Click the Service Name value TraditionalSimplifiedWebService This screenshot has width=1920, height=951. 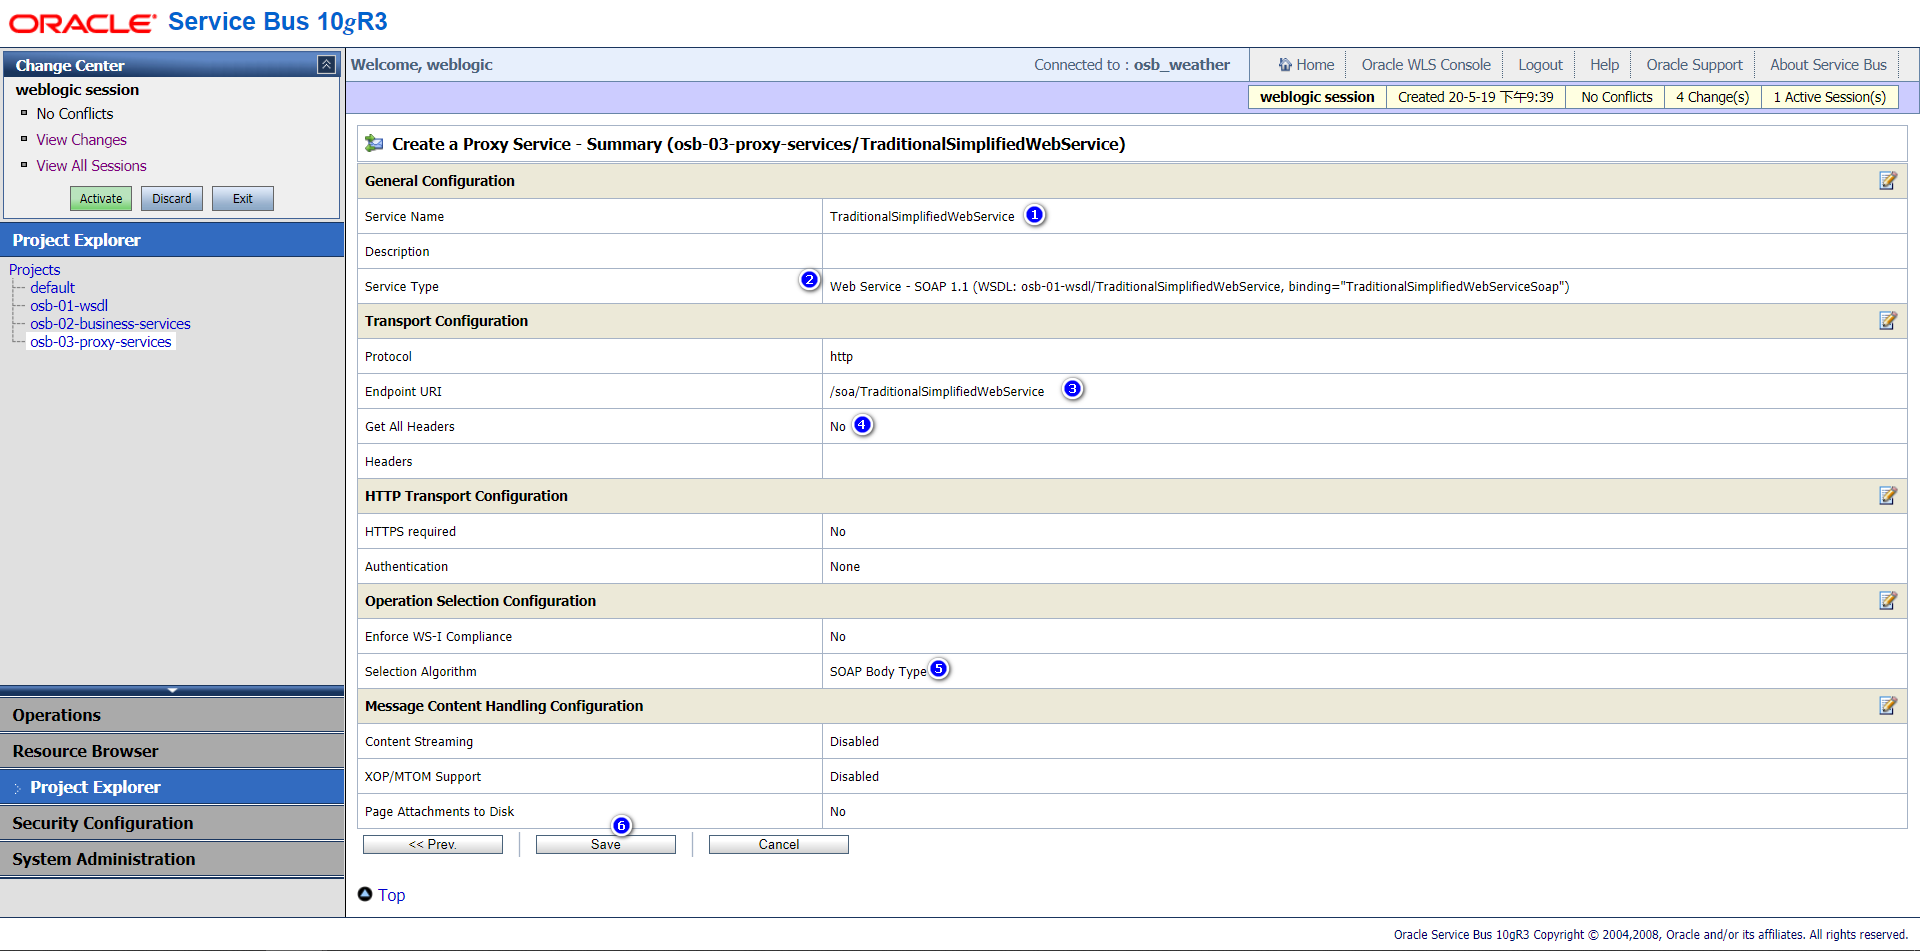[922, 217]
